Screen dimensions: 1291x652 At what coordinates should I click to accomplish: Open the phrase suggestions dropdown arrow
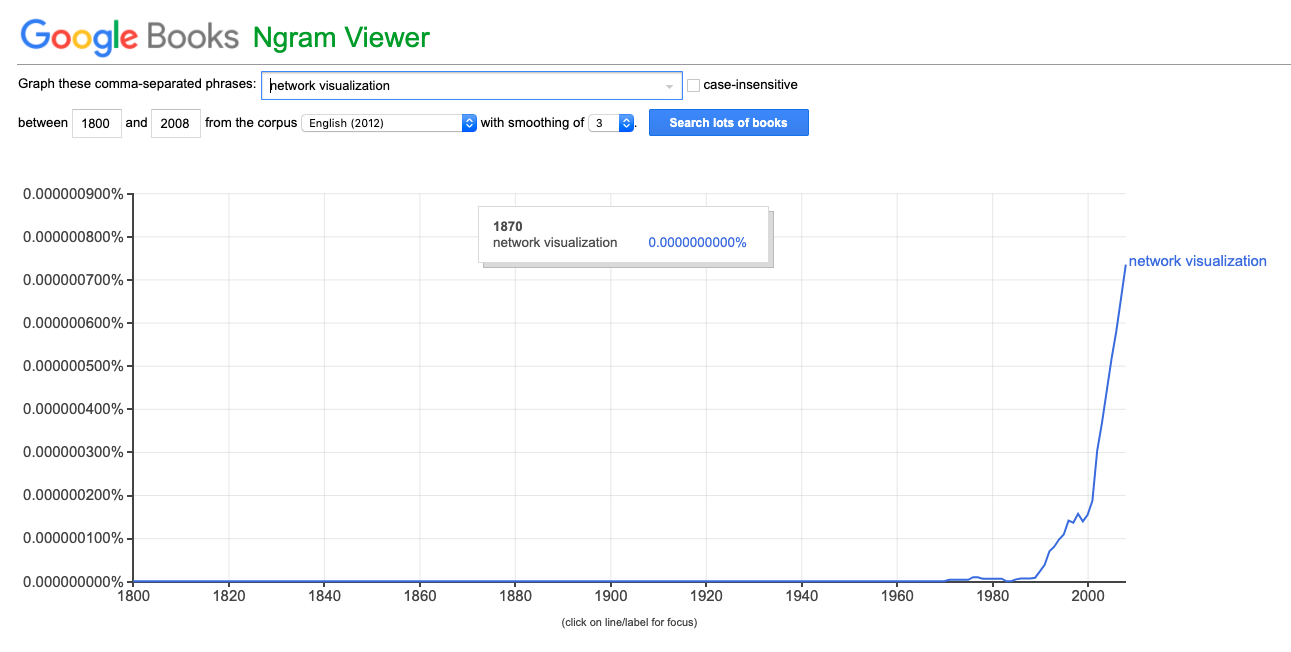pos(669,86)
